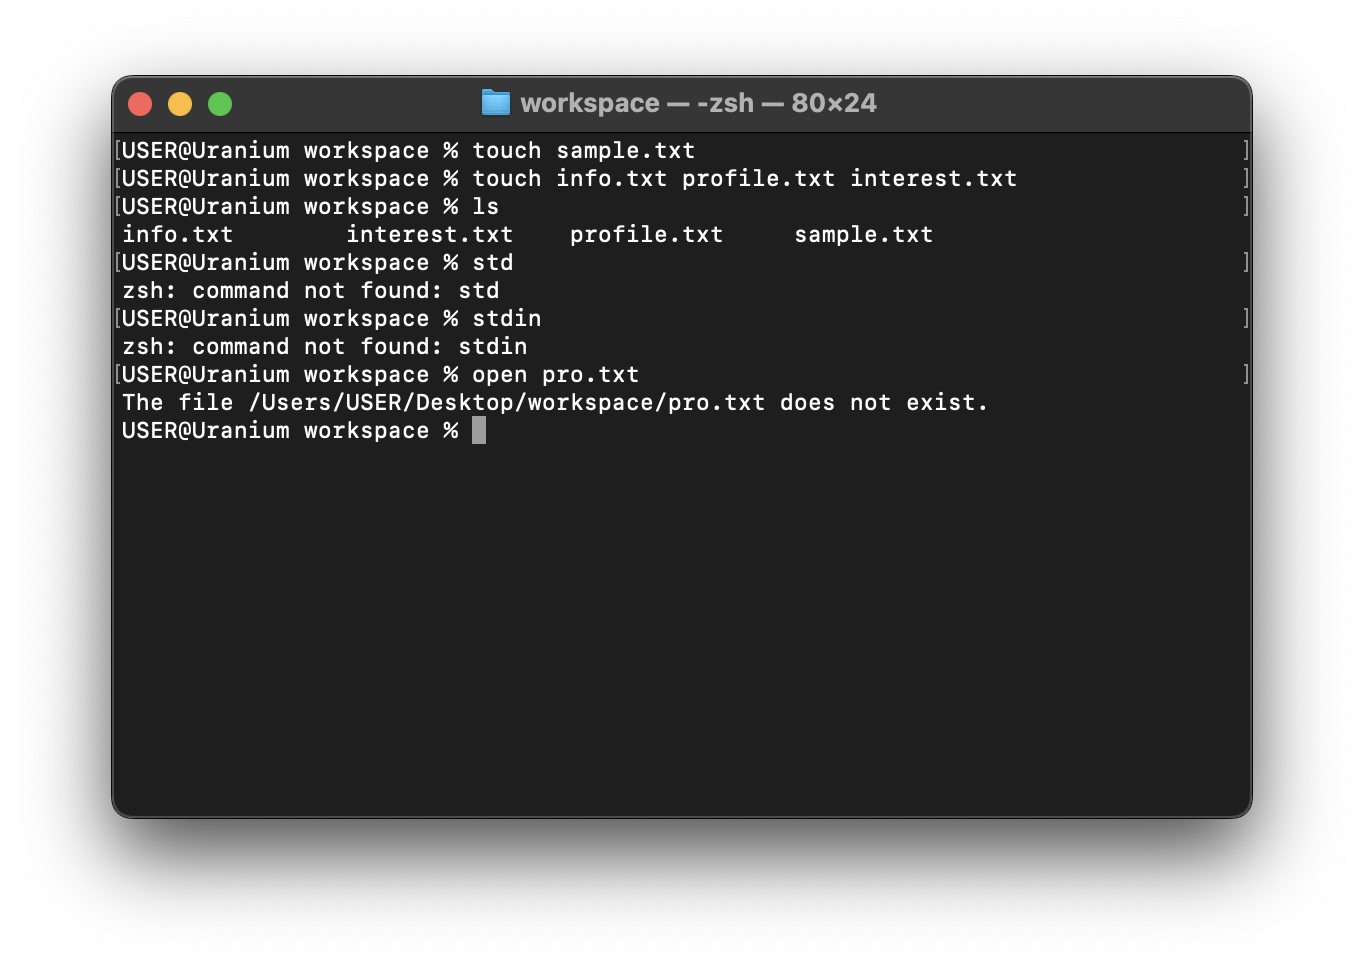This screenshot has height=966, width=1364.
Task: Click the right bracket mark beside first command
Action: 1245,151
